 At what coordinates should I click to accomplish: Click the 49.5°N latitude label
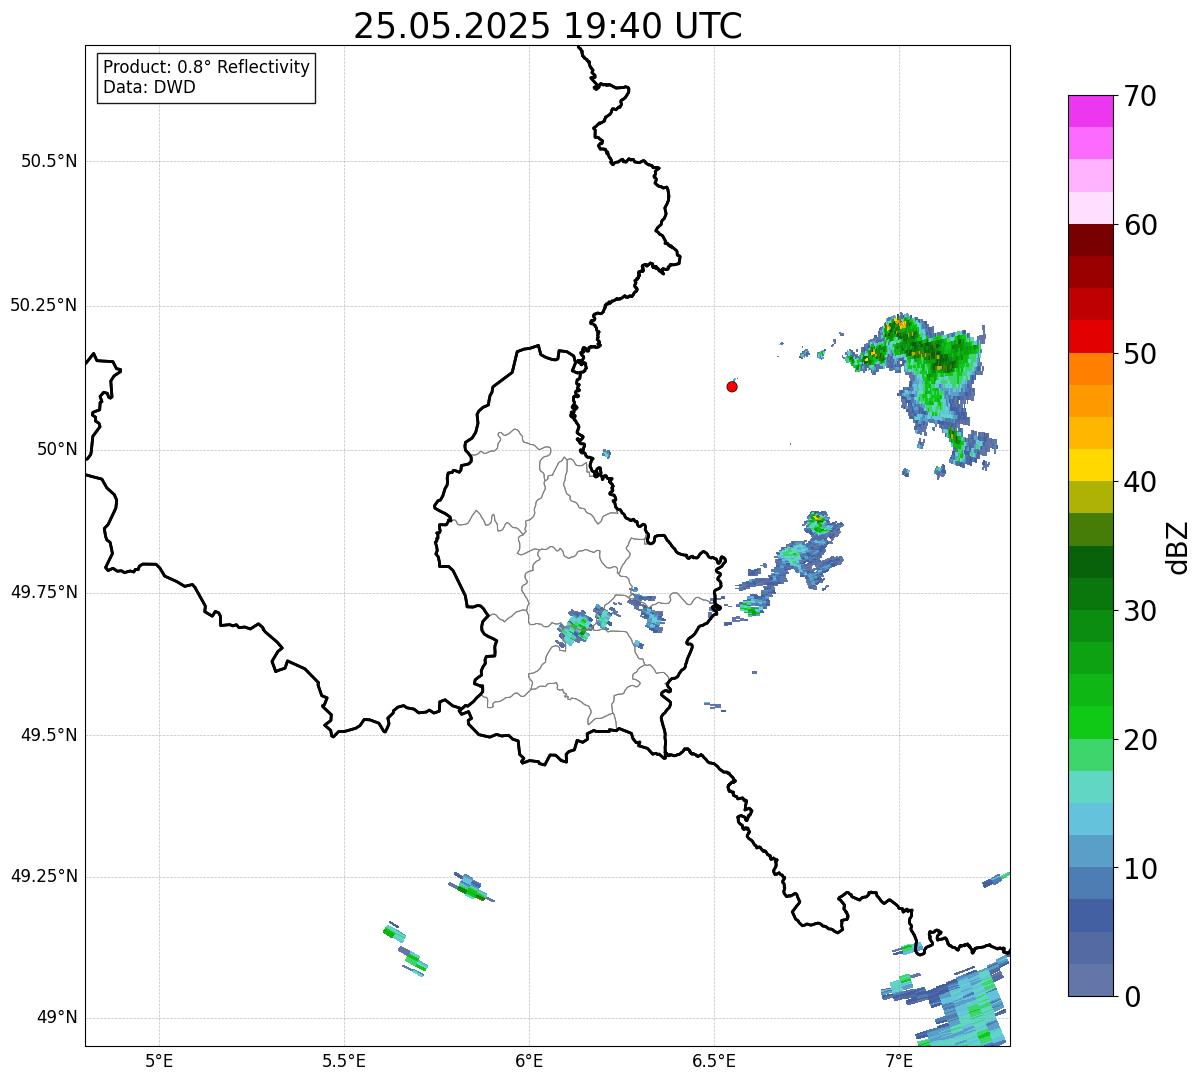click(x=49, y=735)
